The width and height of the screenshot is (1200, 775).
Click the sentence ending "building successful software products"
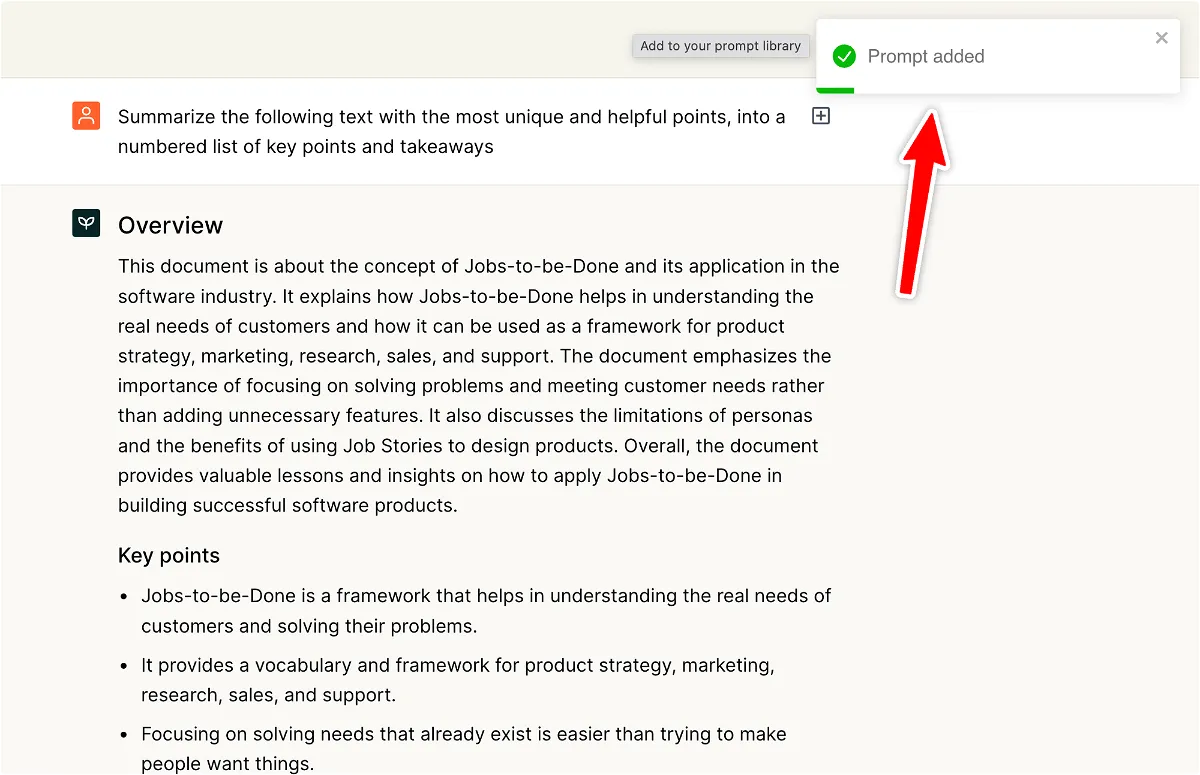288,506
